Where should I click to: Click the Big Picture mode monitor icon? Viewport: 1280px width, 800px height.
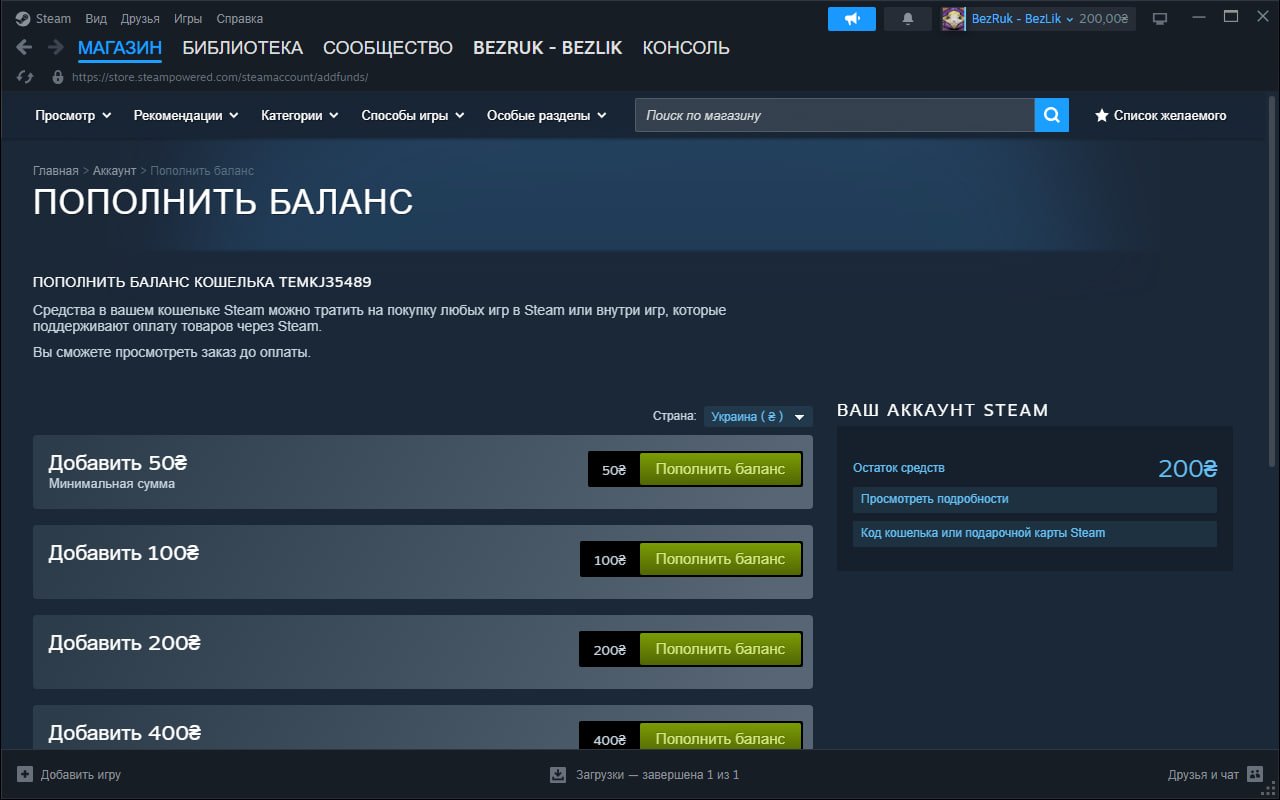pyautogui.click(x=1160, y=19)
